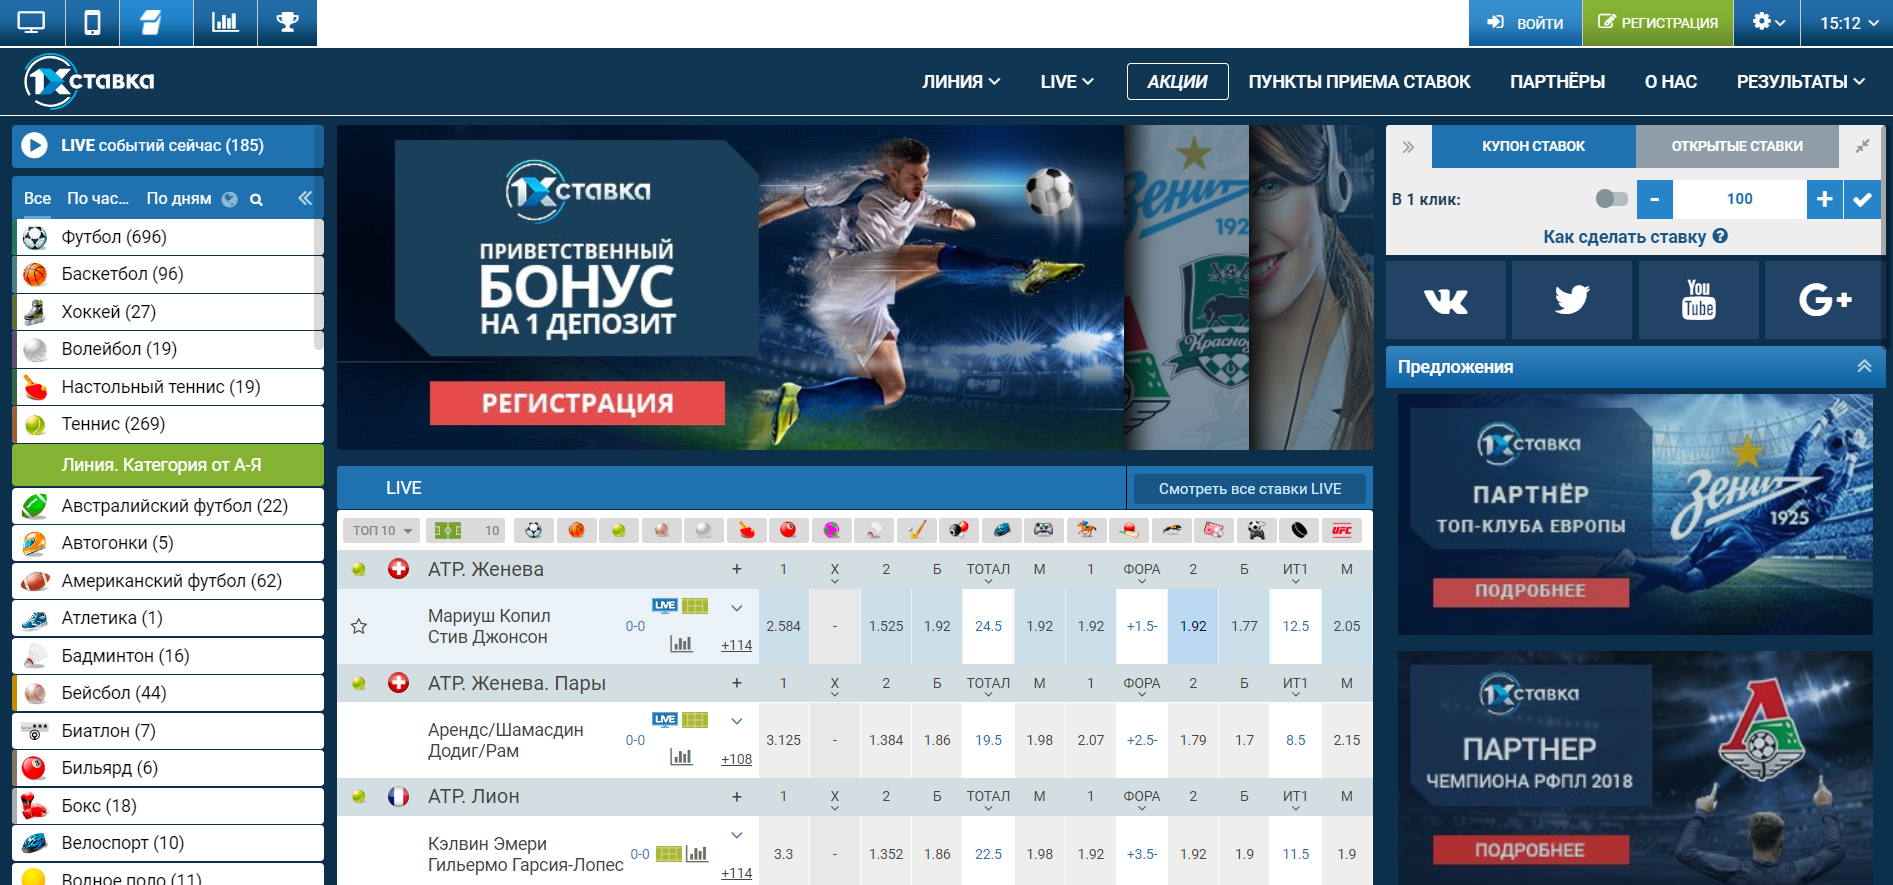Viewport: 1893px width, 885px height.
Task: Open statistics bar chart icon in top bar
Action: pyautogui.click(x=225, y=22)
